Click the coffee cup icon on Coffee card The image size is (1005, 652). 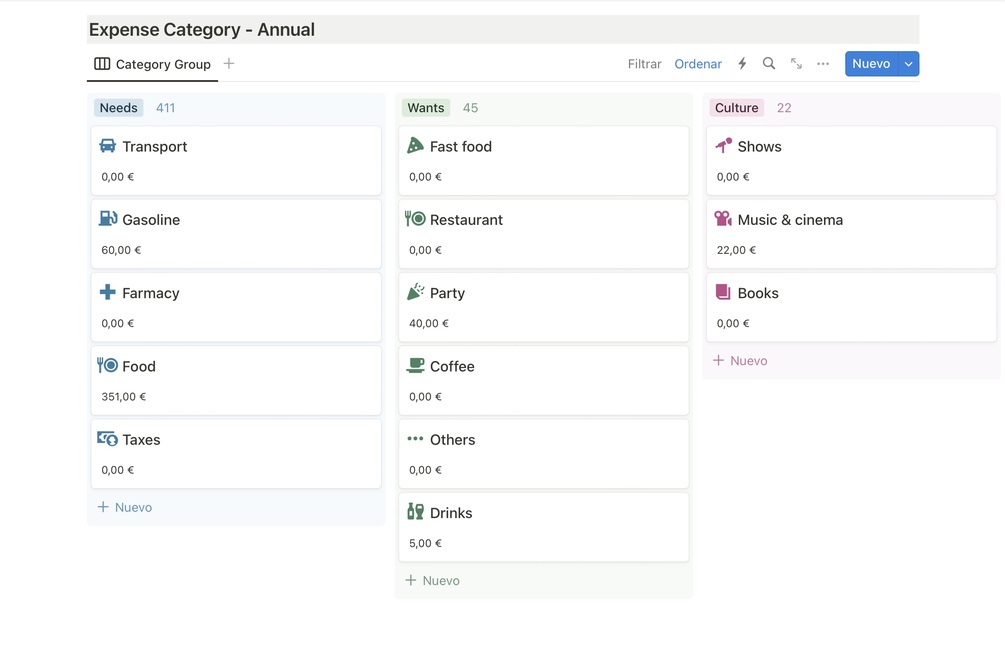415,366
